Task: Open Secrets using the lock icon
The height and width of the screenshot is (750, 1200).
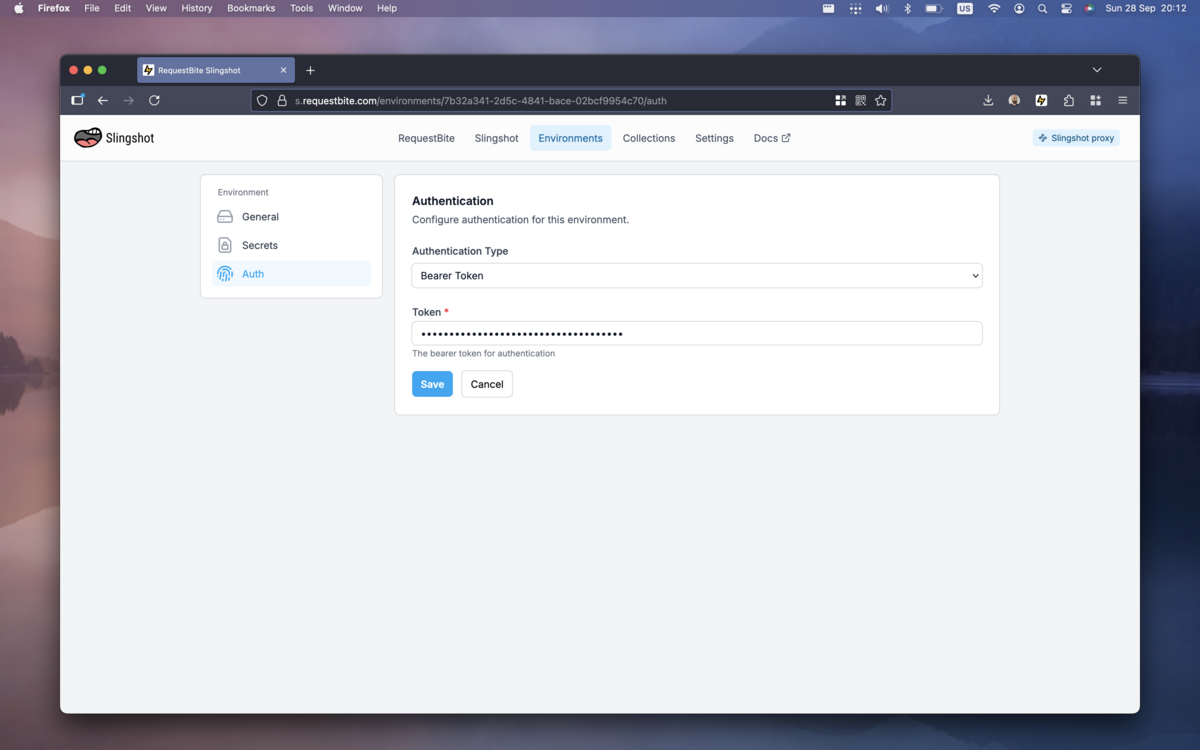Action: (225, 245)
